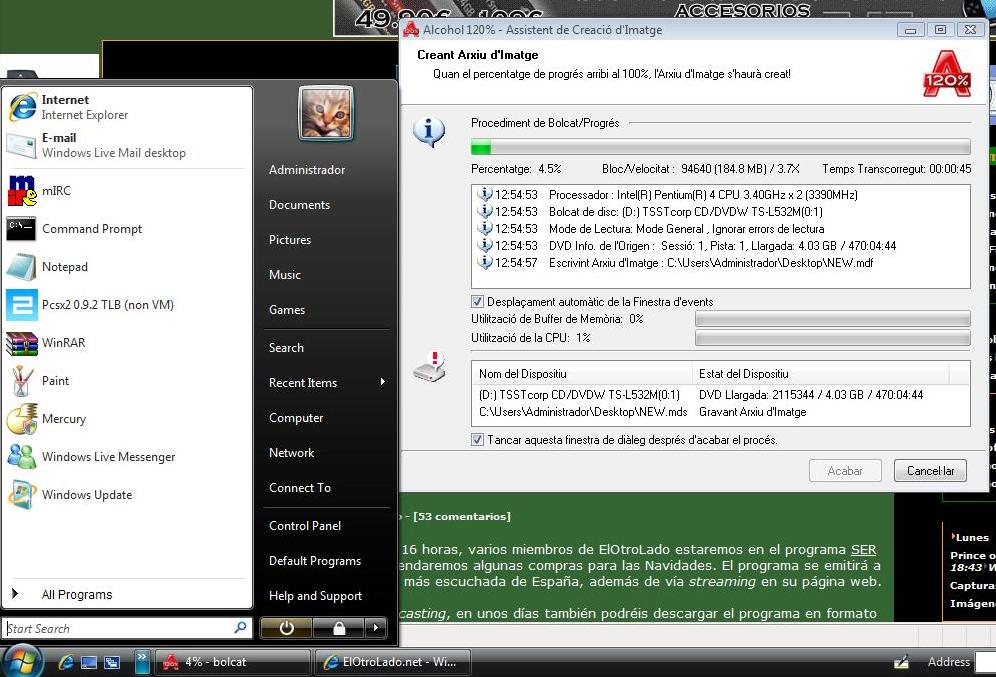Viewport: 996px width, 677px height.
Task: Launch Windows Live Messenger
Action: coord(127,457)
